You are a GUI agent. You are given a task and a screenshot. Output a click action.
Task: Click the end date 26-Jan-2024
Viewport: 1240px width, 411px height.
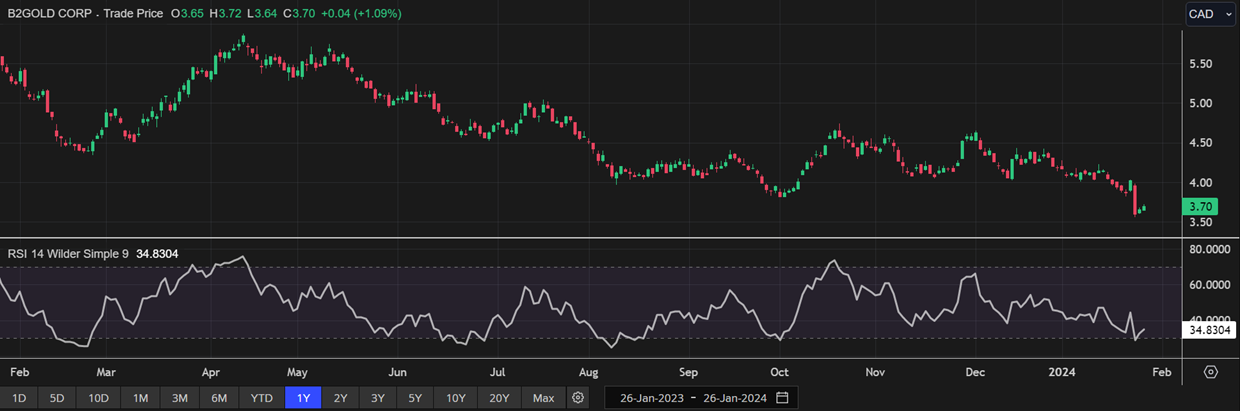[735, 398]
